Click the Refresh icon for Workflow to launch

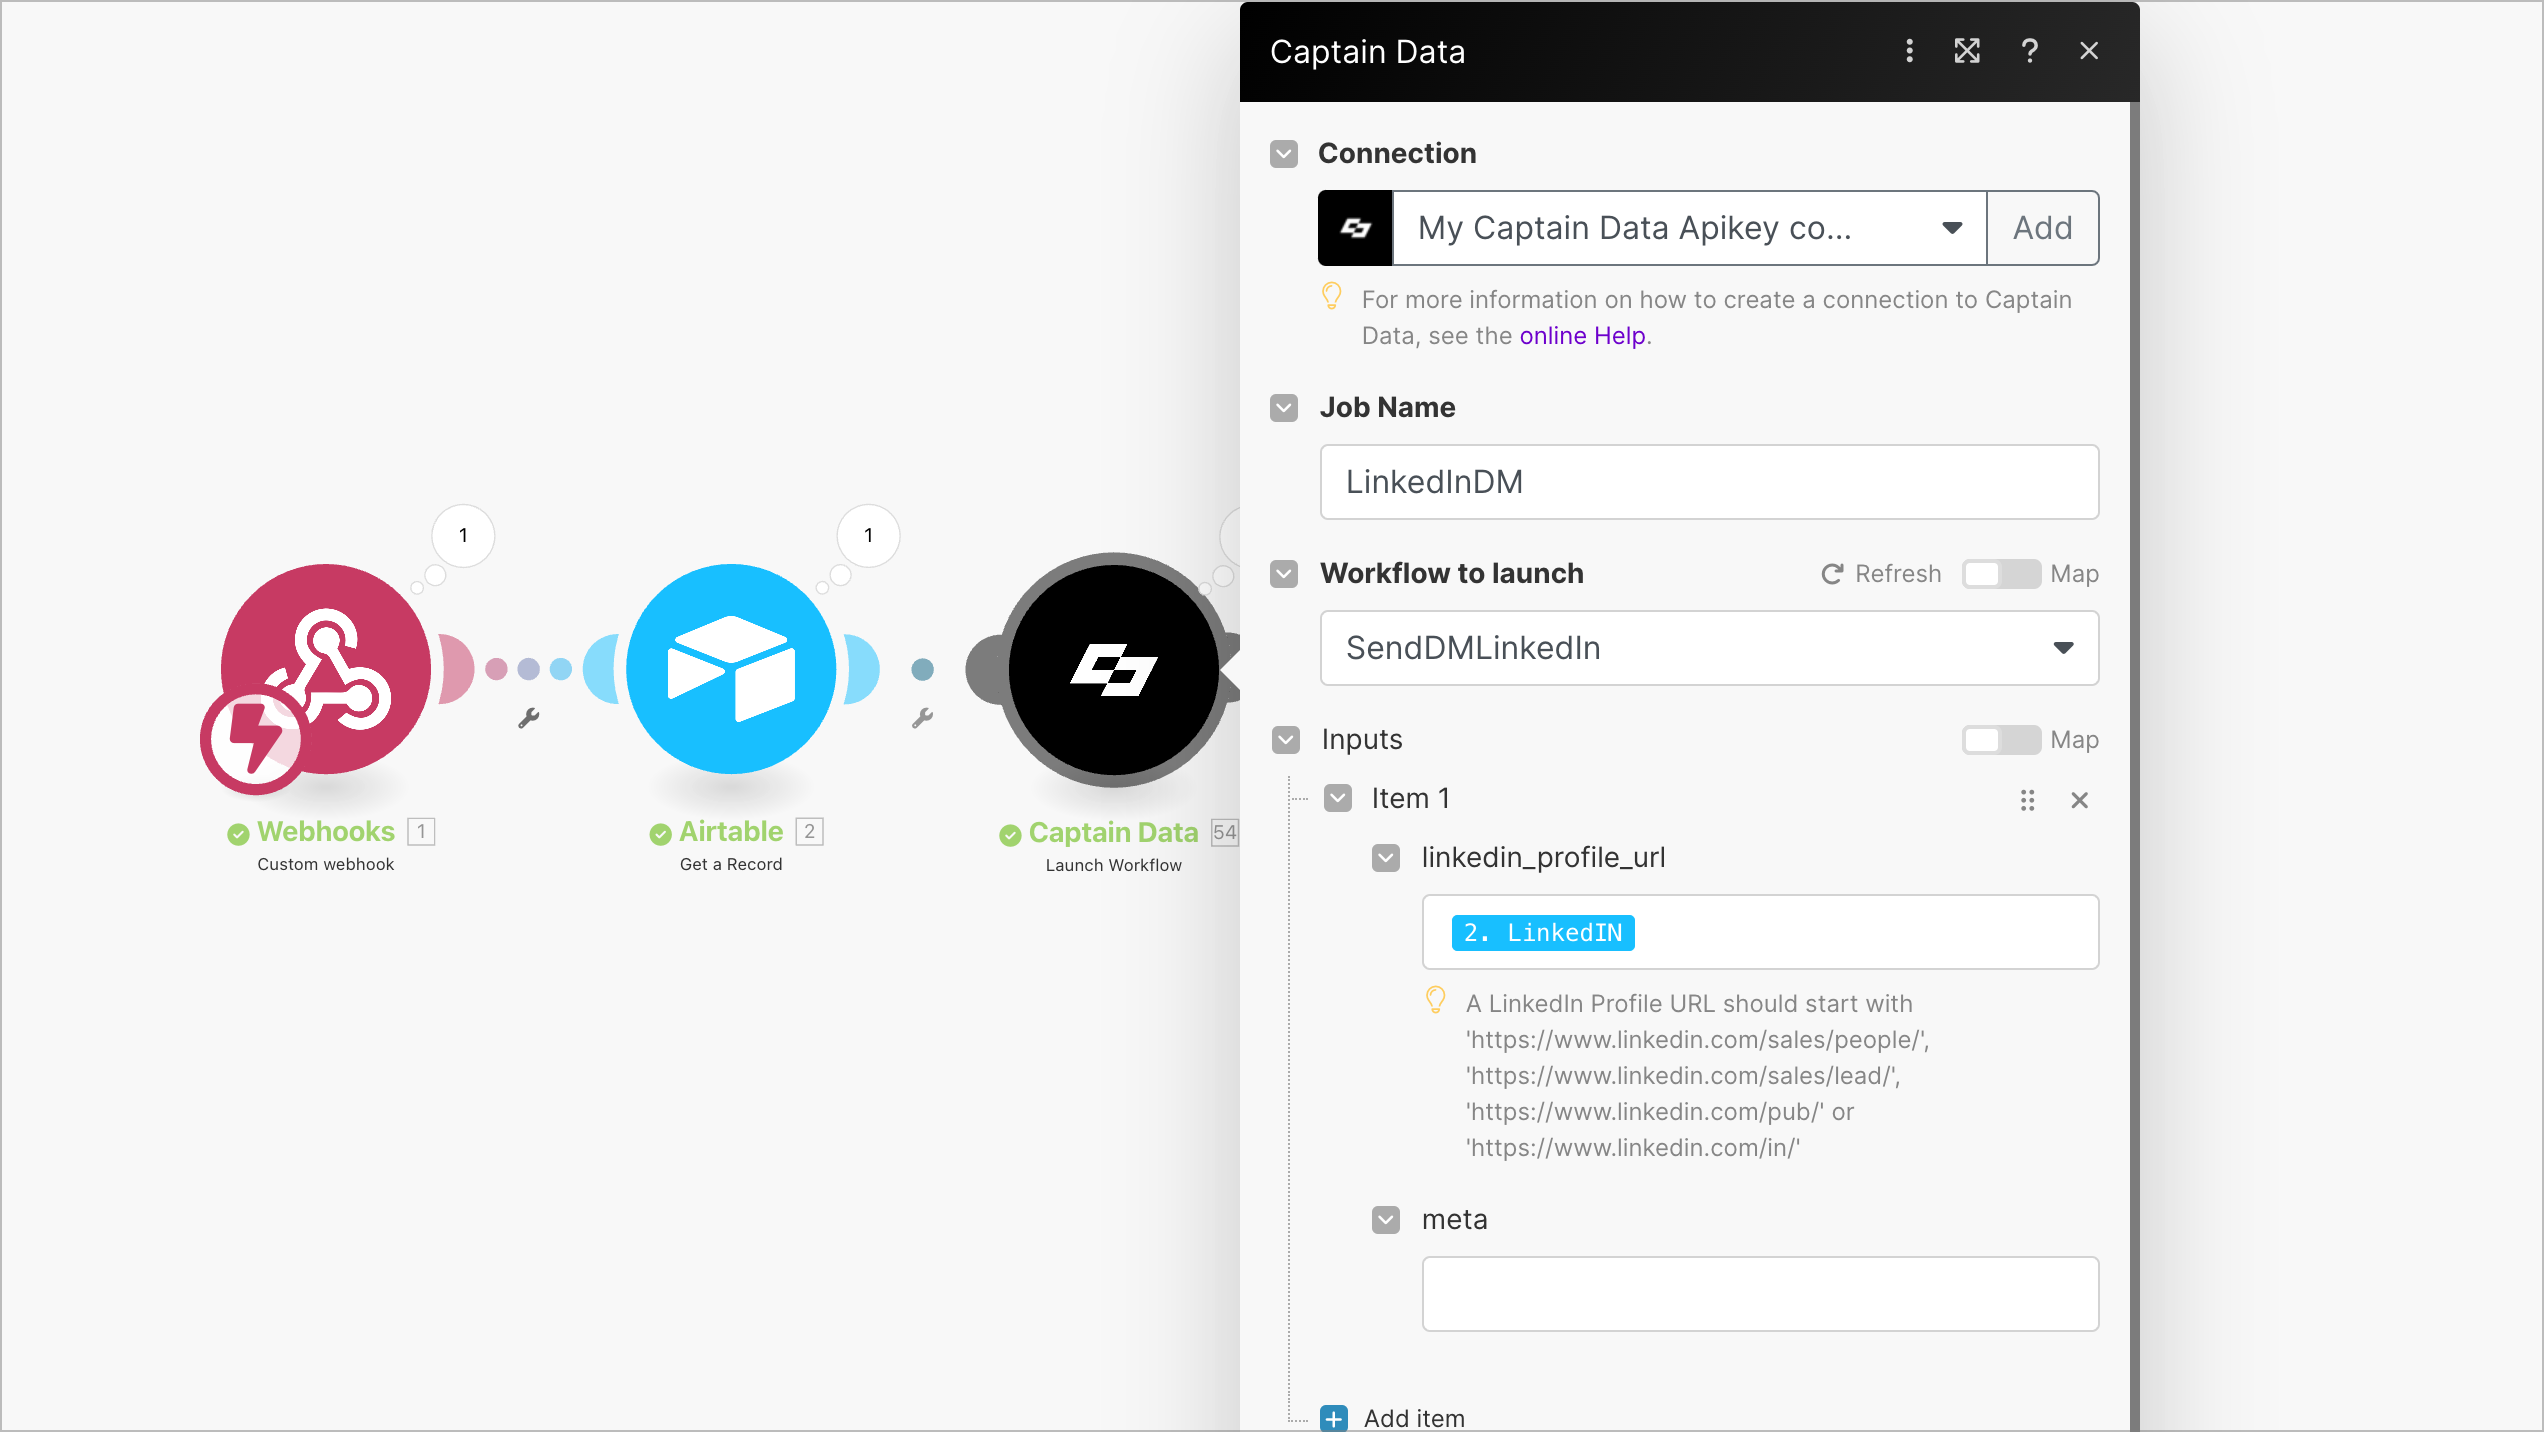pos(1831,574)
